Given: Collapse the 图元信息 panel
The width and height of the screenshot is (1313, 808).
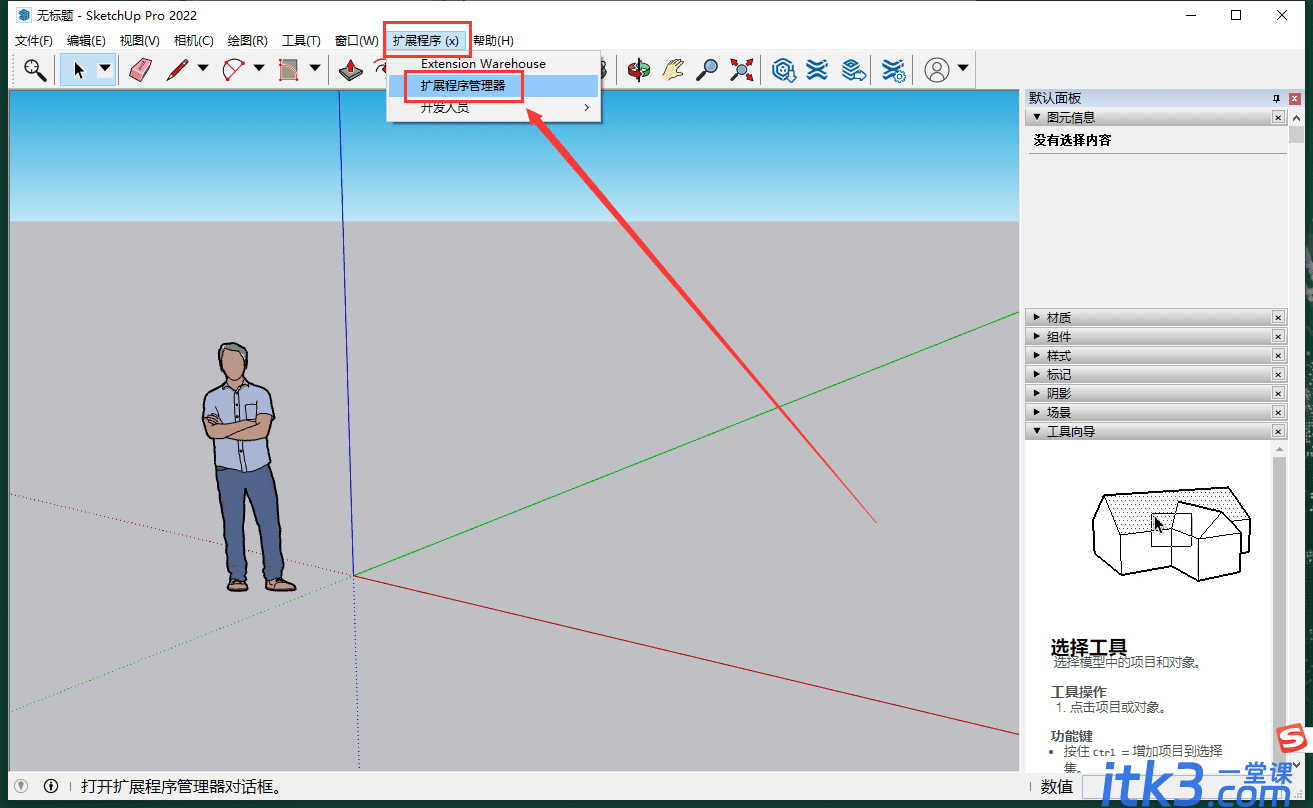Looking at the screenshot, I should [1037, 117].
